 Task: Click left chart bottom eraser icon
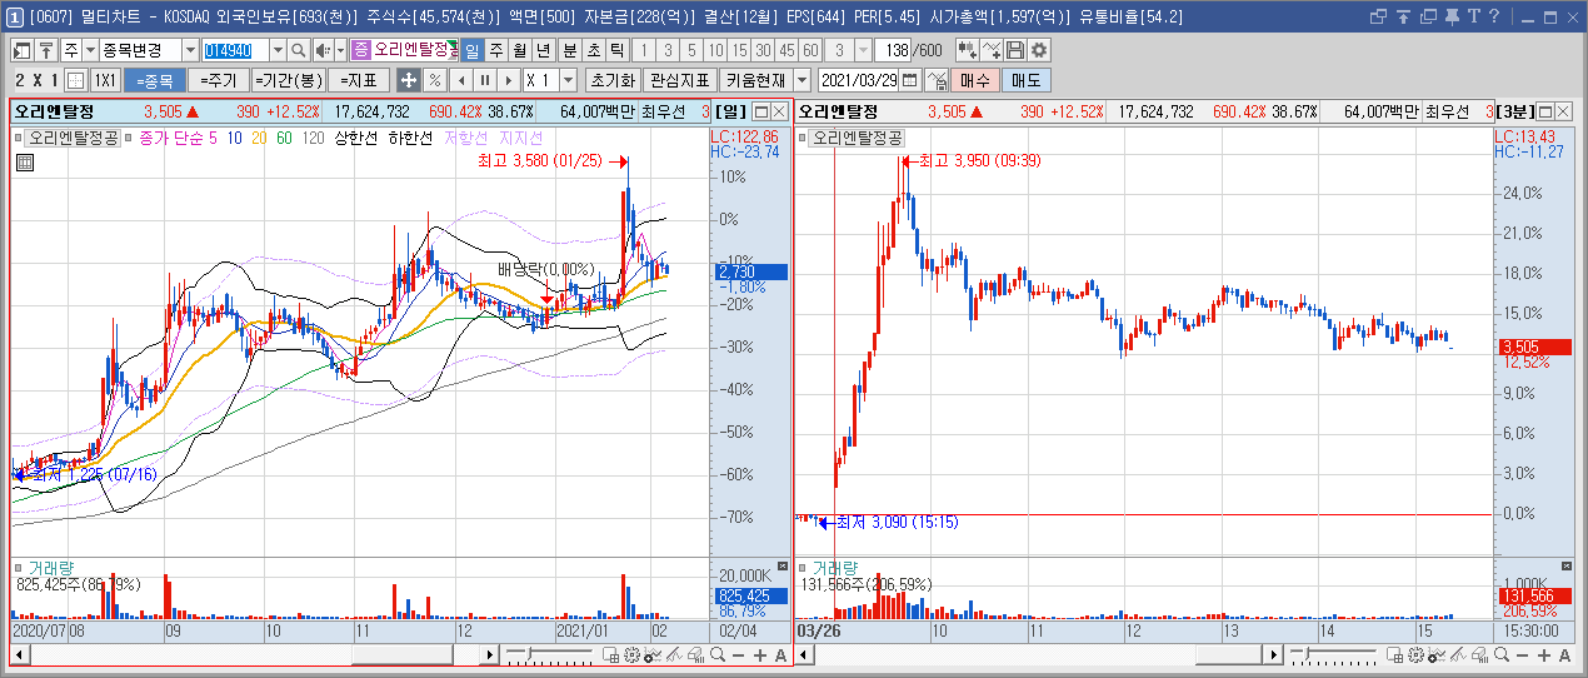coord(696,655)
